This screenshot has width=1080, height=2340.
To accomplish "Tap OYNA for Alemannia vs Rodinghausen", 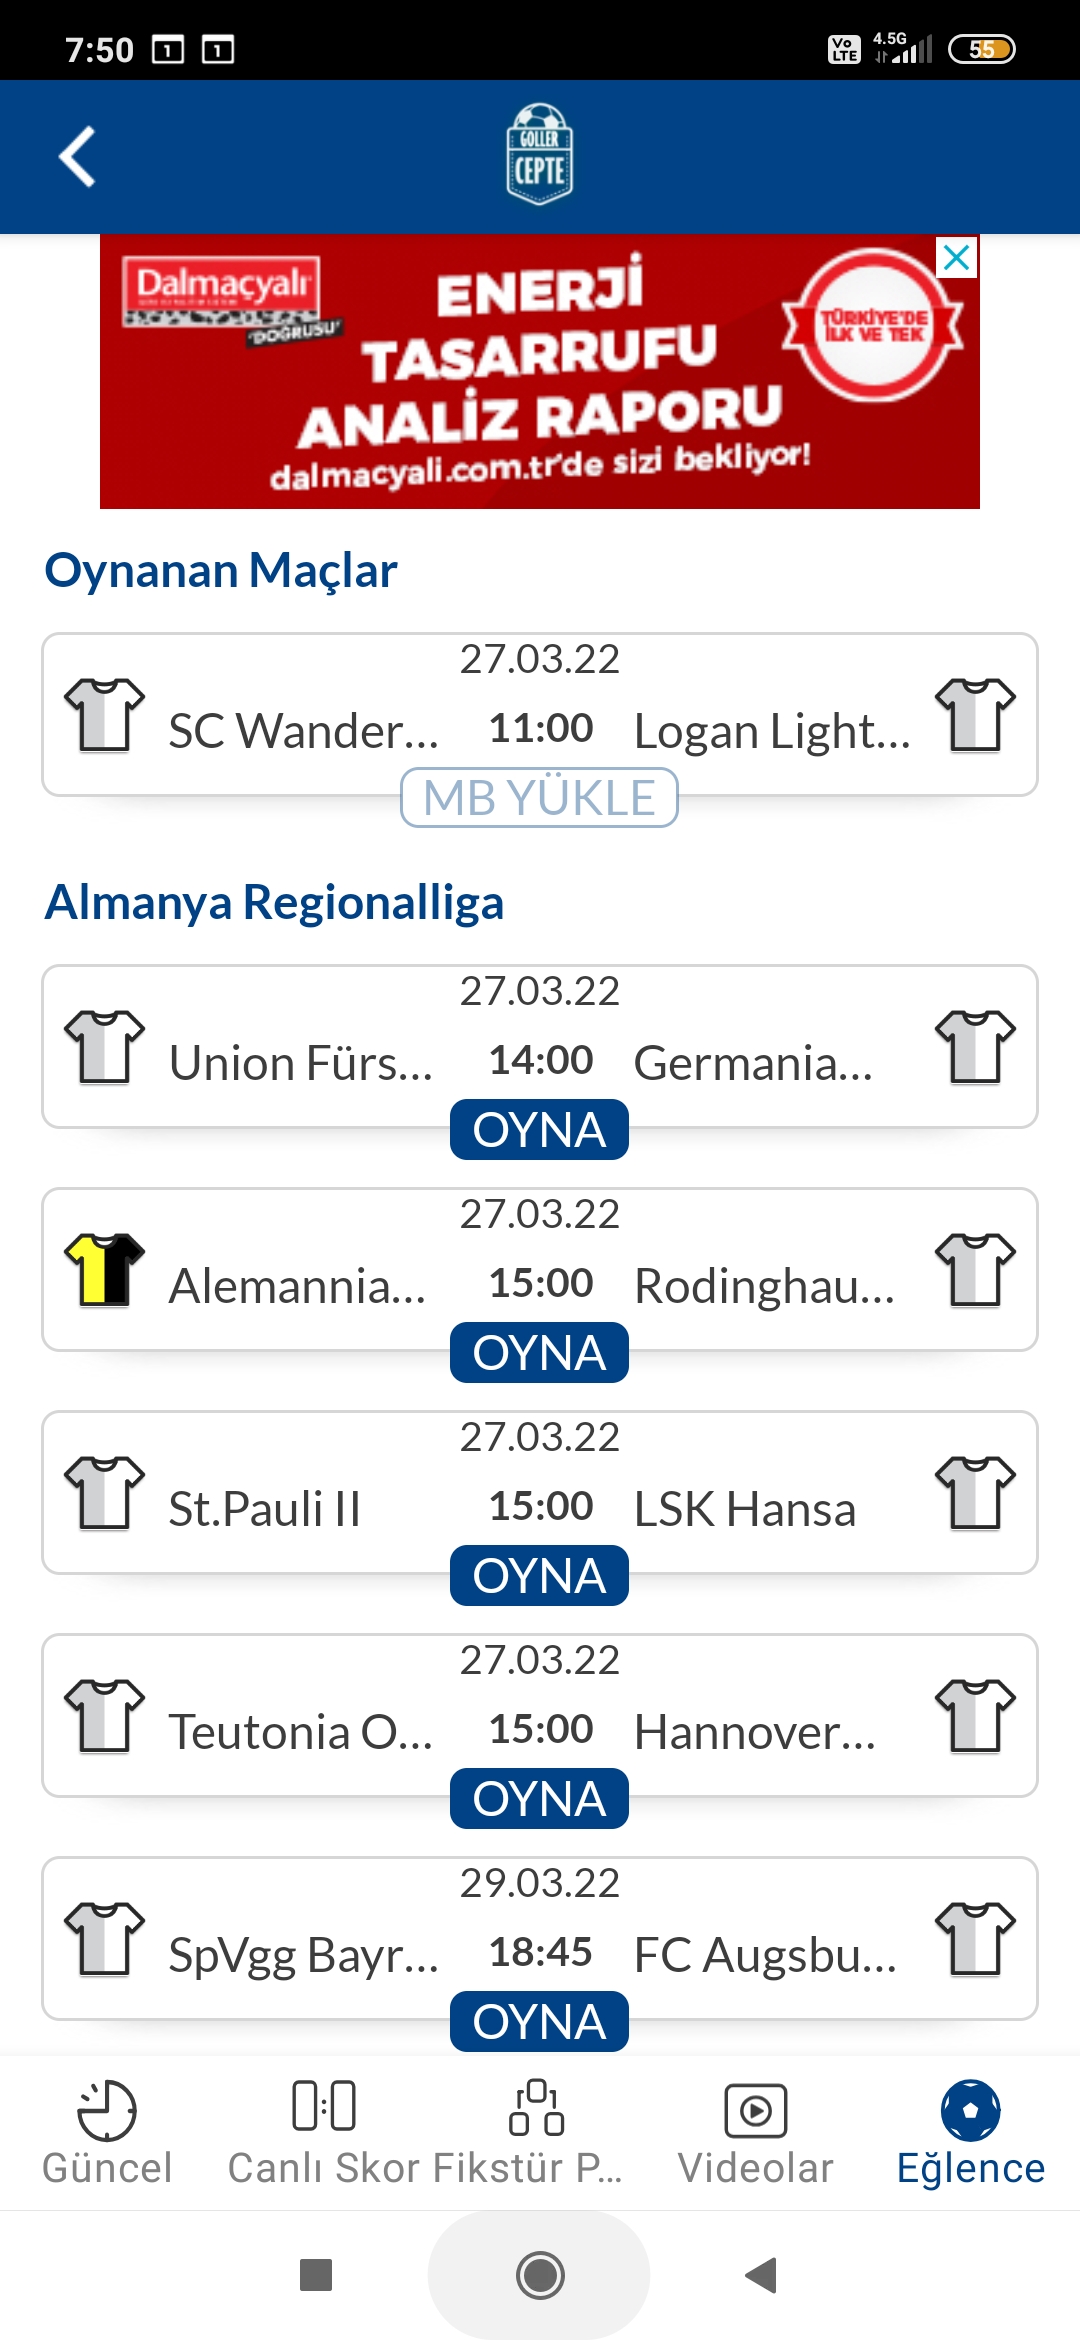I will tap(539, 1353).
